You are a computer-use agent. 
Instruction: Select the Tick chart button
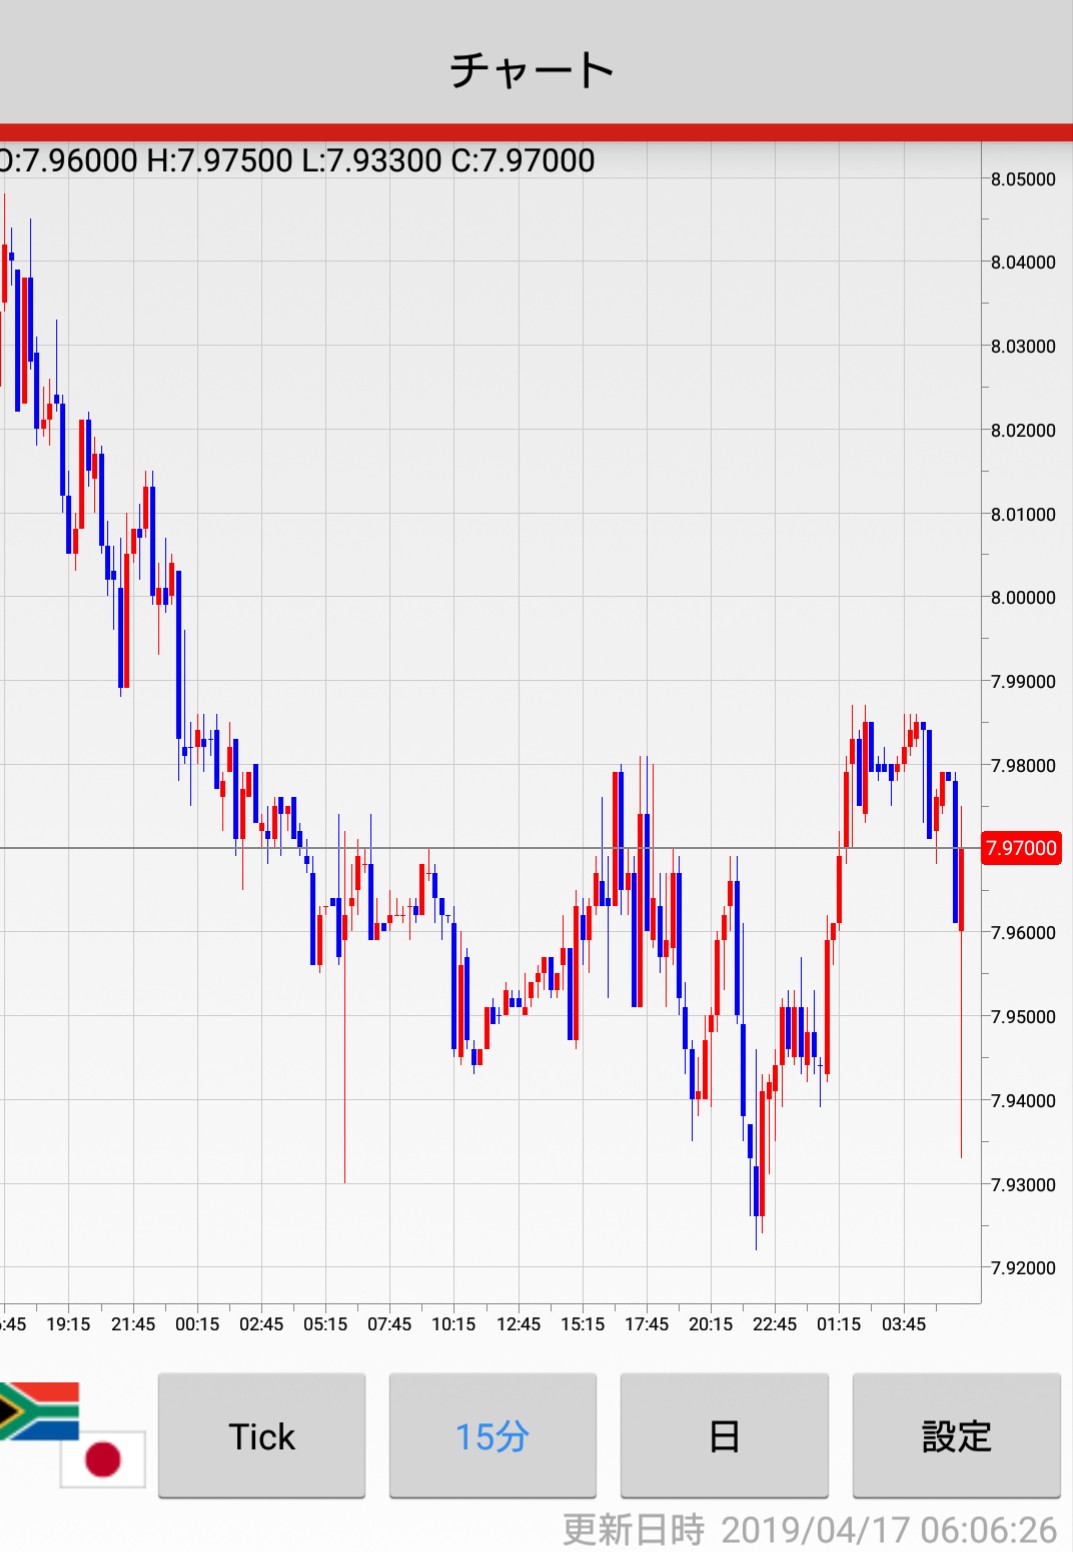click(262, 1436)
